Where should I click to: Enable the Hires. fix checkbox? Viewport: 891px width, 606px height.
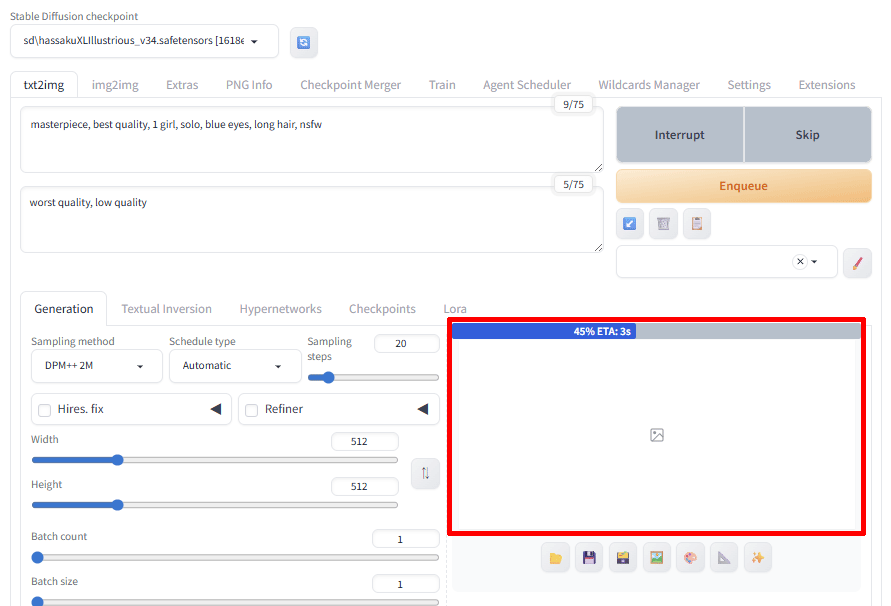point(45,410)
